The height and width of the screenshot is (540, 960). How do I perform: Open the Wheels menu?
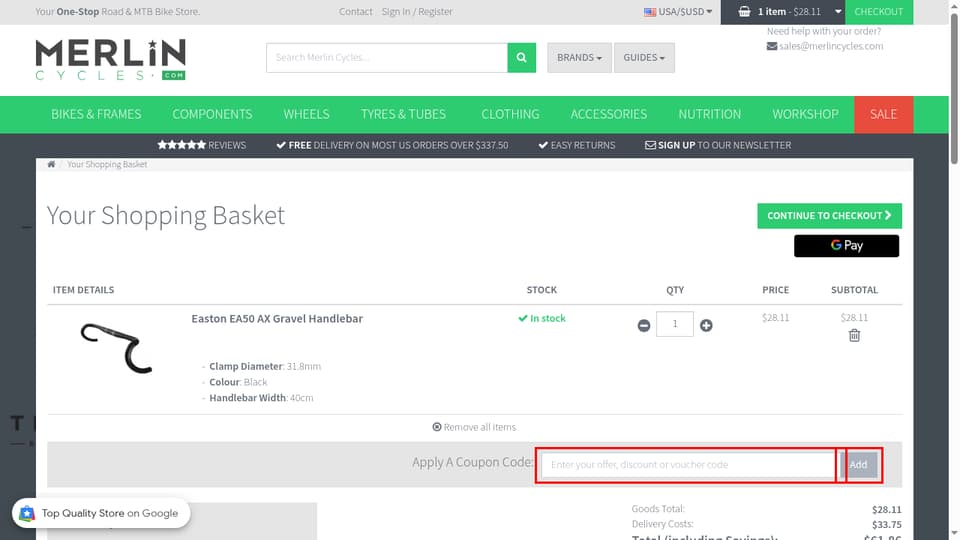click(306, 114)
